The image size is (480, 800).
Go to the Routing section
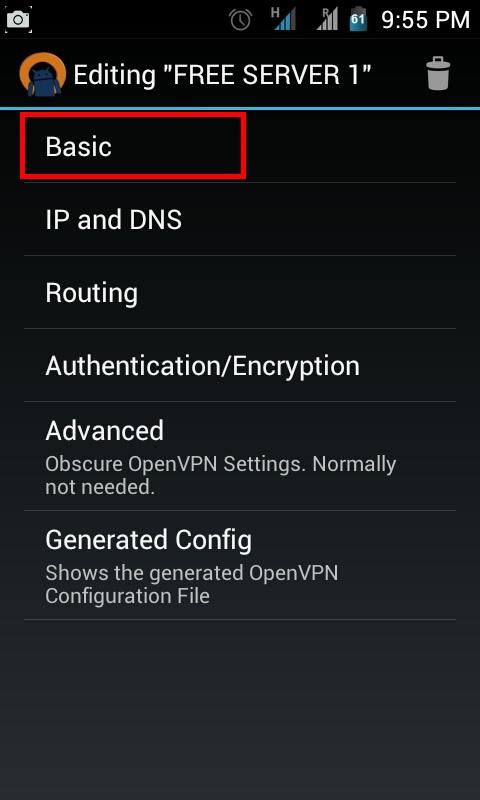(240, 292)
